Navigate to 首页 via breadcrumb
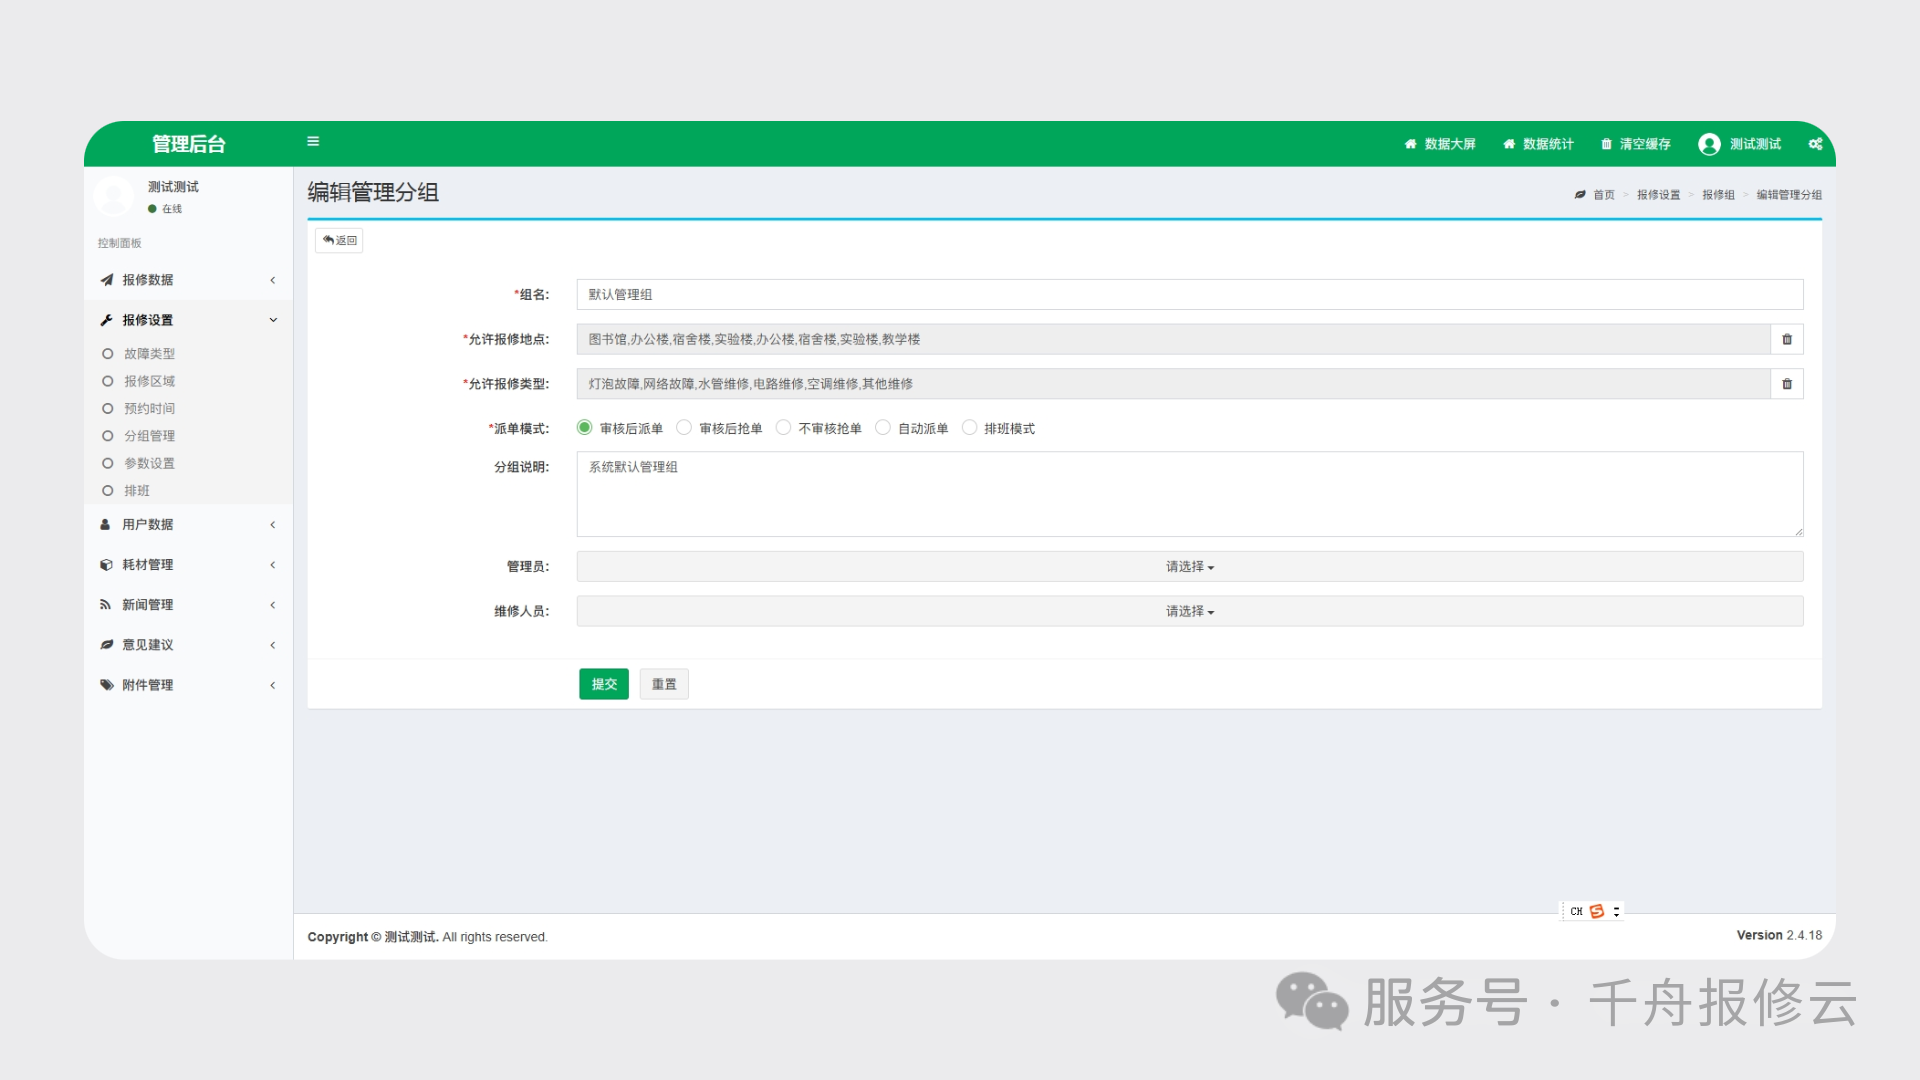 click(1603, 195)
